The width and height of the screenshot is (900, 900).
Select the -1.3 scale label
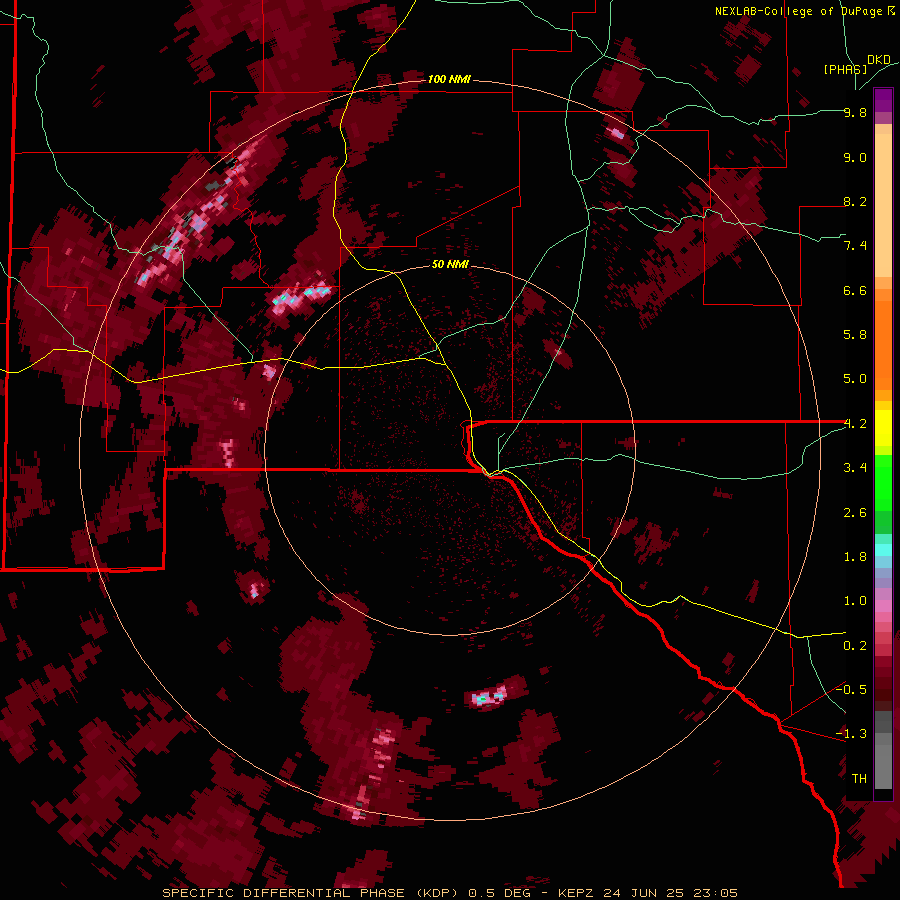click(852, 734)
